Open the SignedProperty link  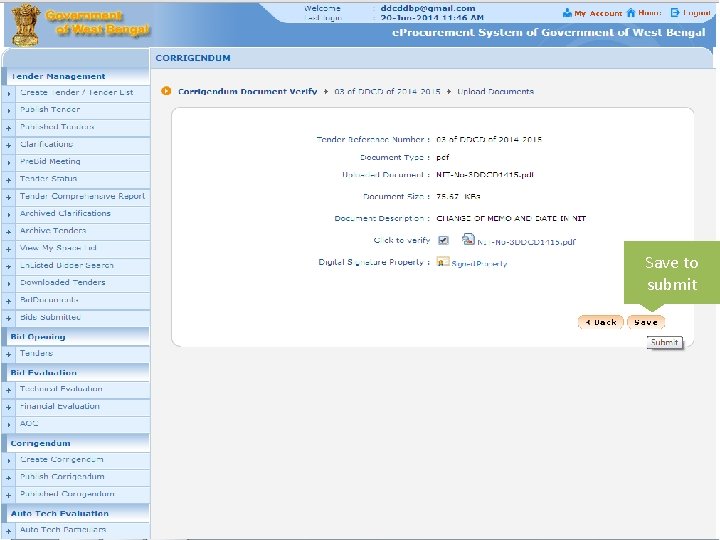coord(479,264)
